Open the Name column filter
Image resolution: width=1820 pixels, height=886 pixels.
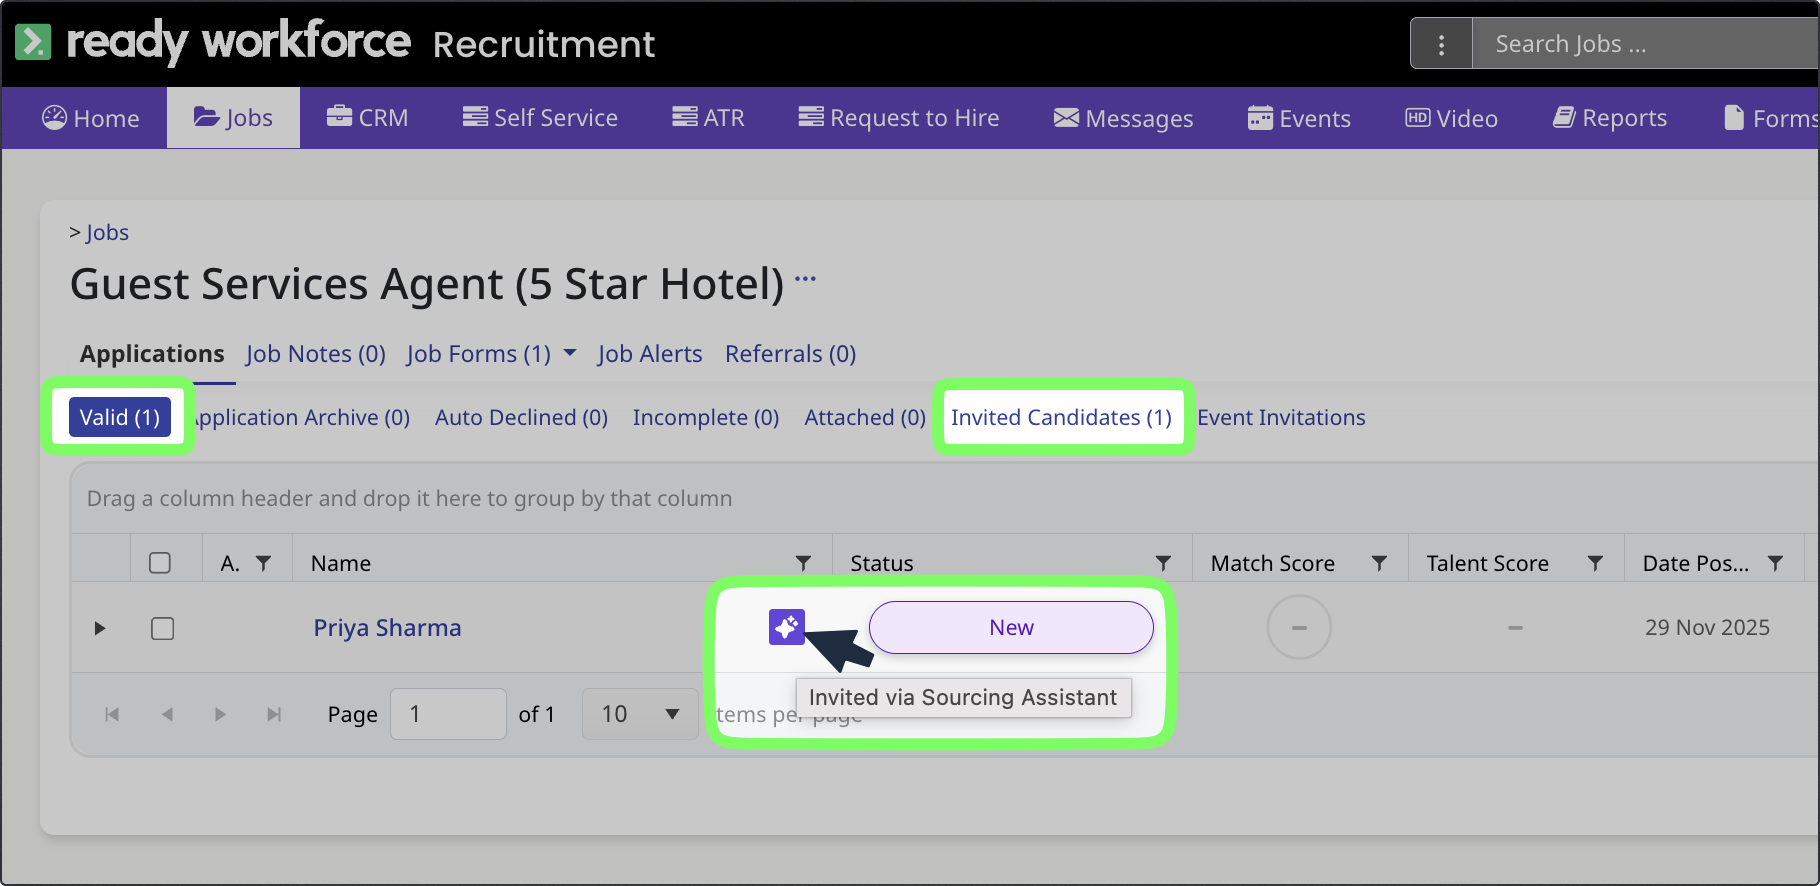tap(803, 563)
